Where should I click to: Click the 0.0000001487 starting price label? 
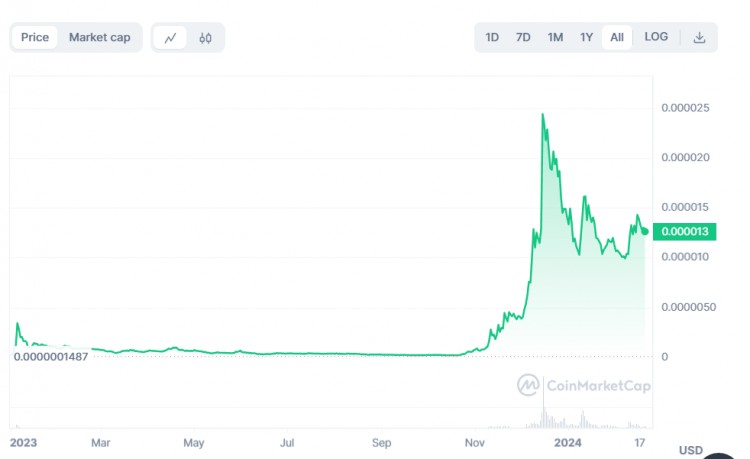coord(52,356)
